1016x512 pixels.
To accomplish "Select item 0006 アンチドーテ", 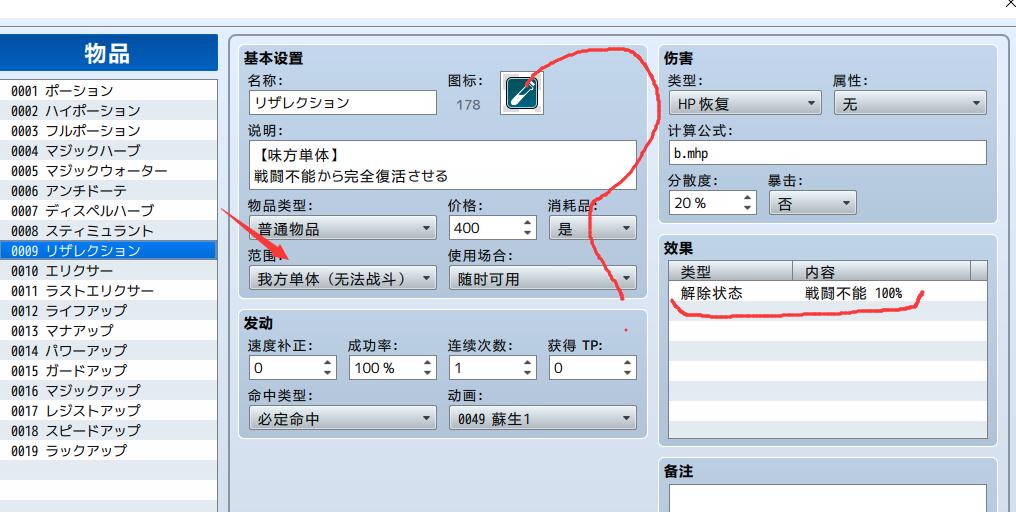I will [109, 191].
